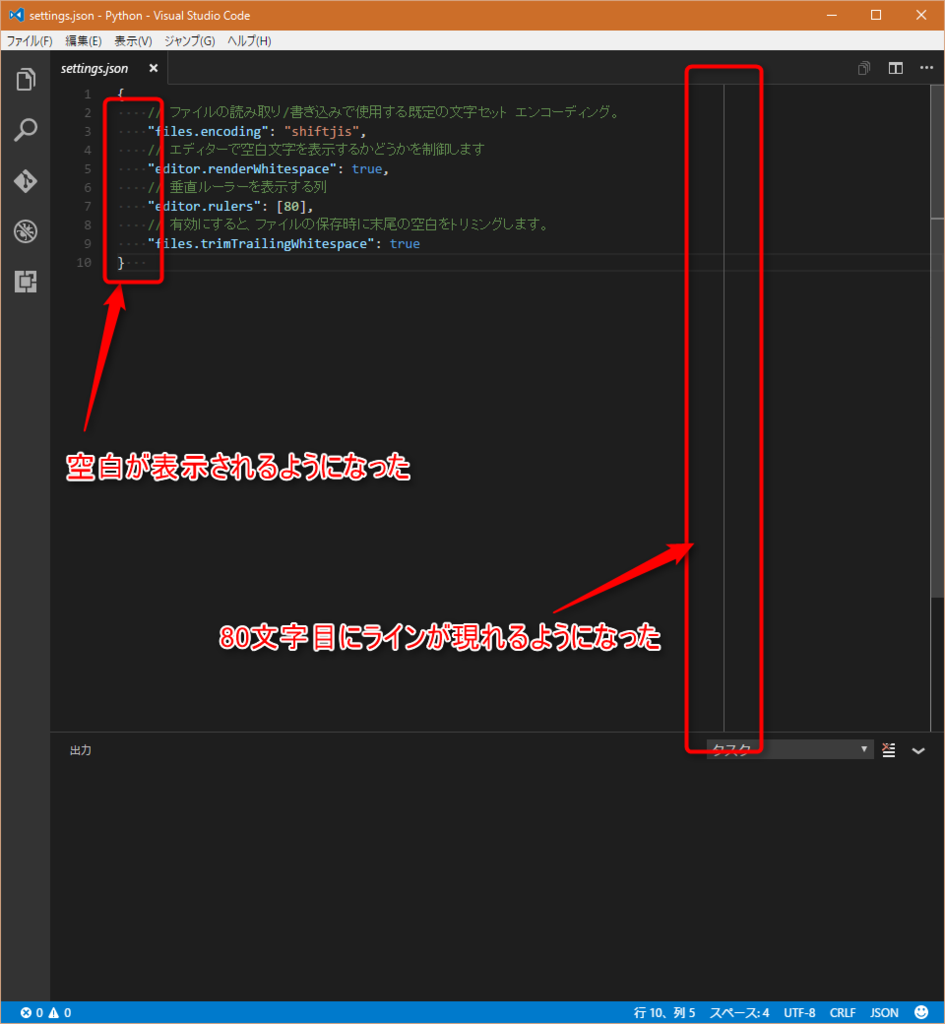Viewport: 945px width, 1024px height.
Task: Click the "files.encoding" key in editor
Action: point(208,131)
